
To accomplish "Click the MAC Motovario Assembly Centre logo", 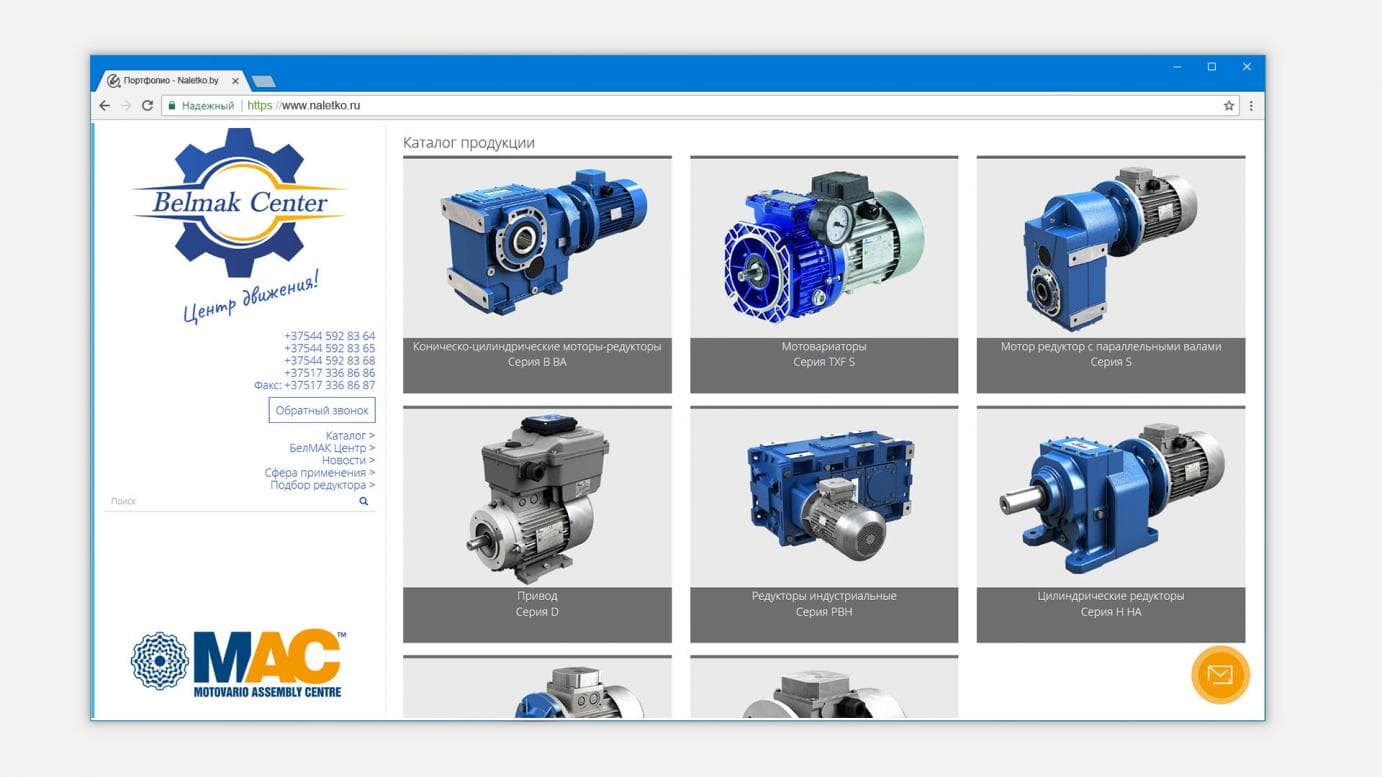I will tap(239, 663).
